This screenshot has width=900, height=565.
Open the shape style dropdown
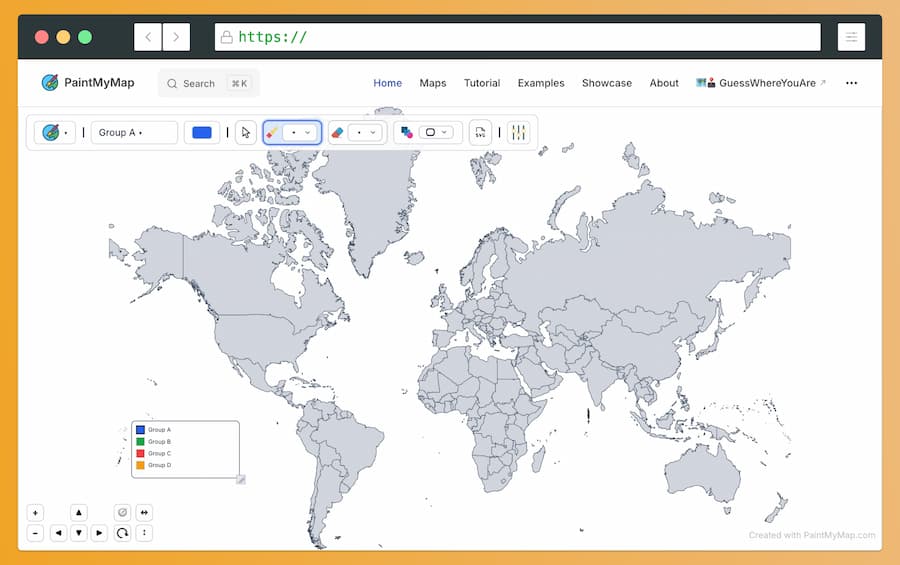pos(436,133)
